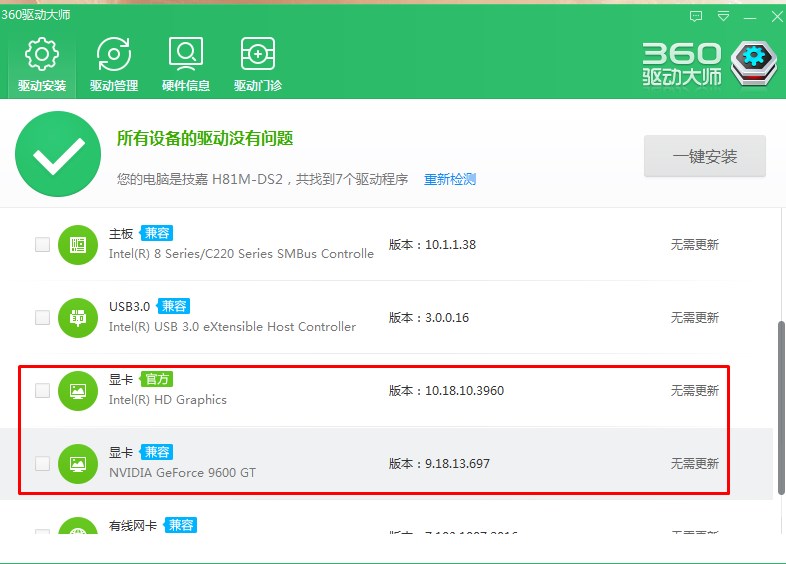
Task: Open the 硬件信息 tab
Action: 185,64
